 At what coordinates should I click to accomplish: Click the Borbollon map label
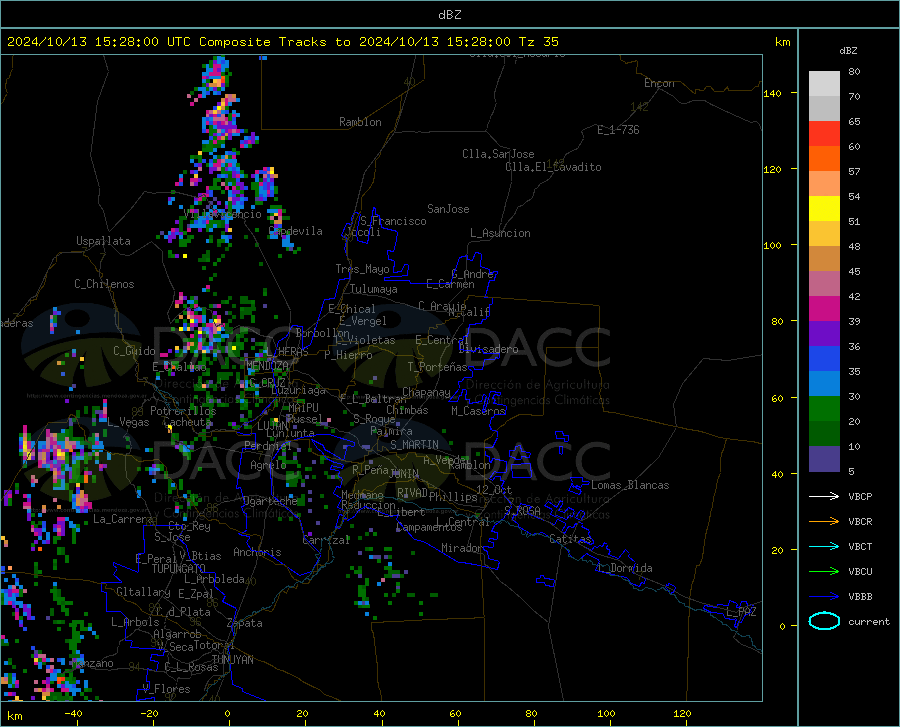[322, 333]
